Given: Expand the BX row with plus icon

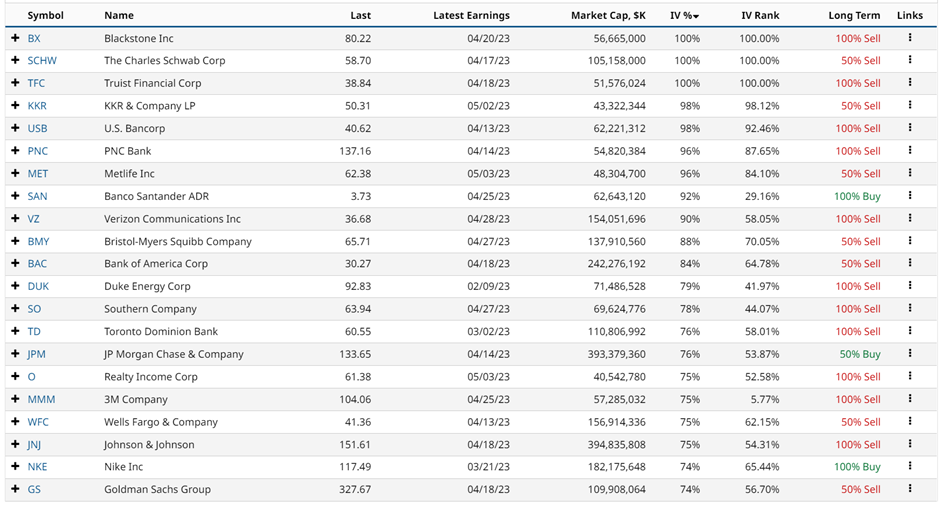Looking at the screenshot, I should (x=15, y=38).
